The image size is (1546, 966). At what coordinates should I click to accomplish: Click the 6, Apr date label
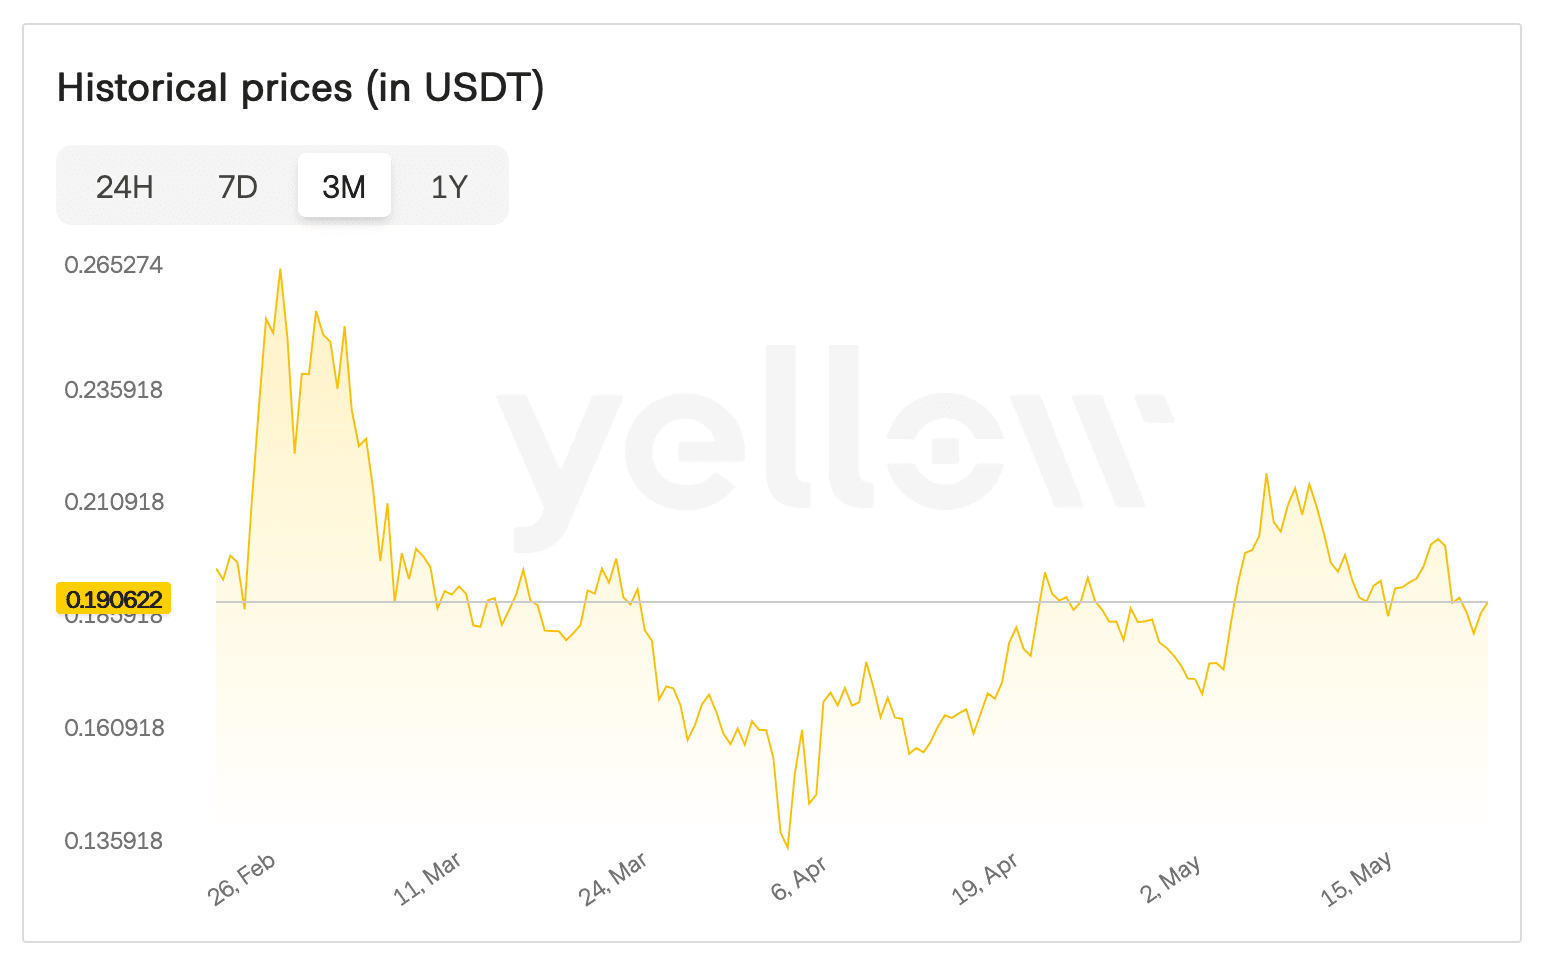(799, 879)
